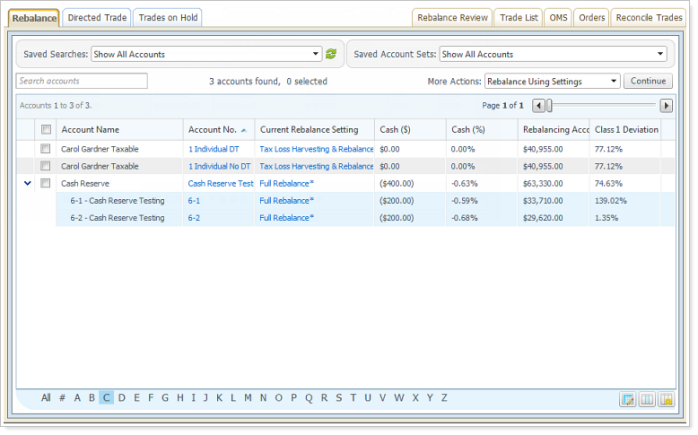Viewport: 698px width, 435px height.
Task: Open the Reconcile Trades tab
Action: tap(647, 17)
